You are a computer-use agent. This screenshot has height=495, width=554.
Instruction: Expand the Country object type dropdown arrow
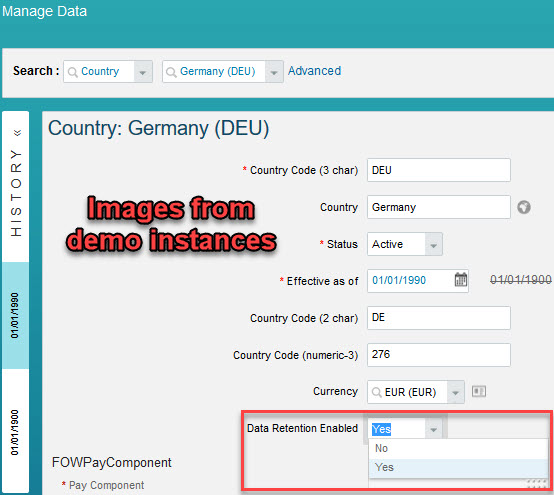(143, 72)
